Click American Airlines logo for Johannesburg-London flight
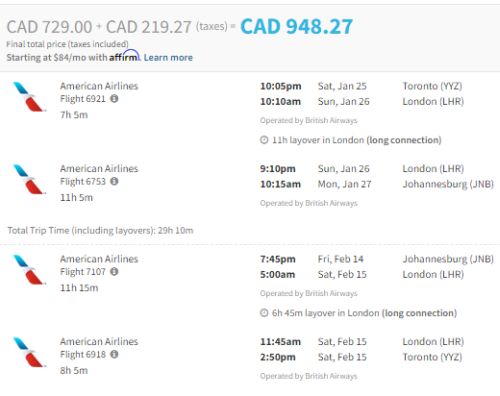The image size is (500, 396). [x=28, y=270]
